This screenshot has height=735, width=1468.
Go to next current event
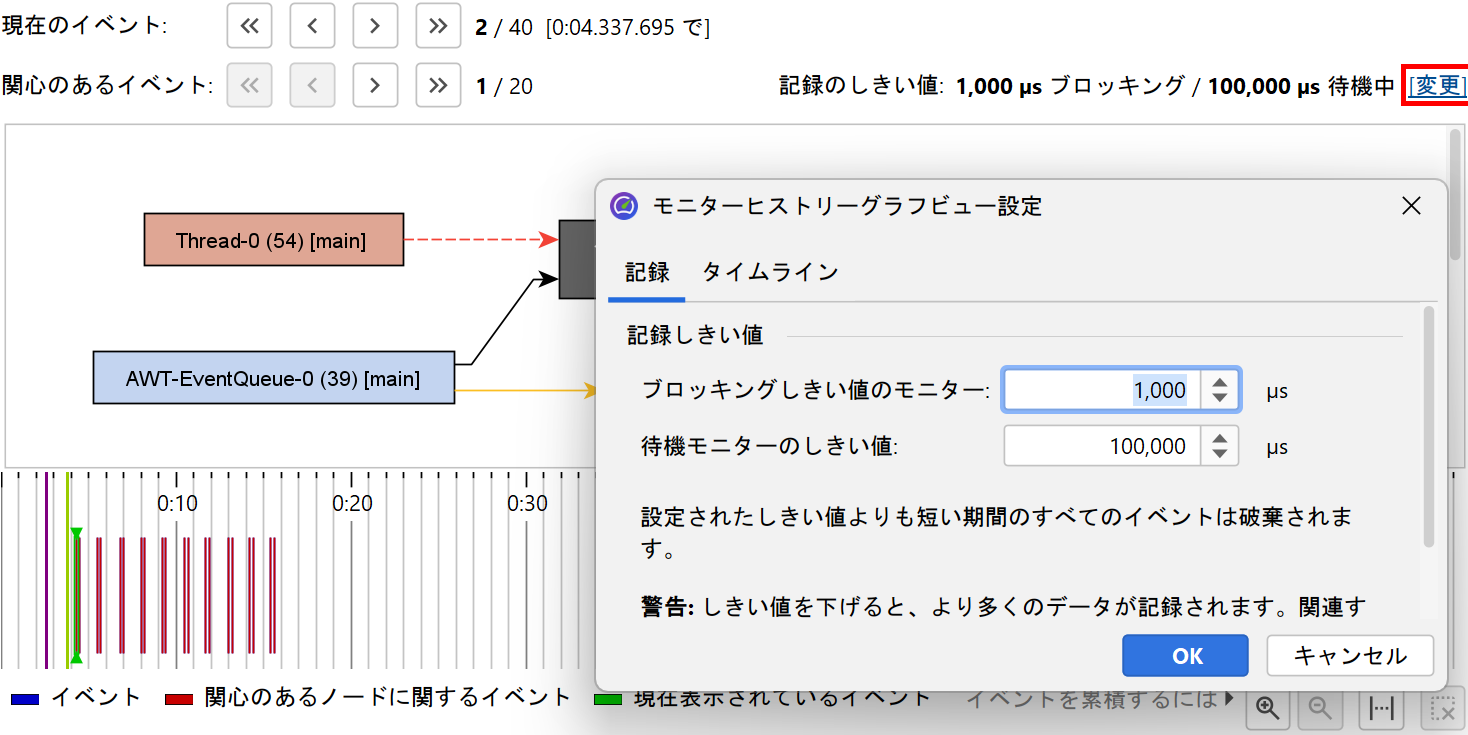coord(375,26)
